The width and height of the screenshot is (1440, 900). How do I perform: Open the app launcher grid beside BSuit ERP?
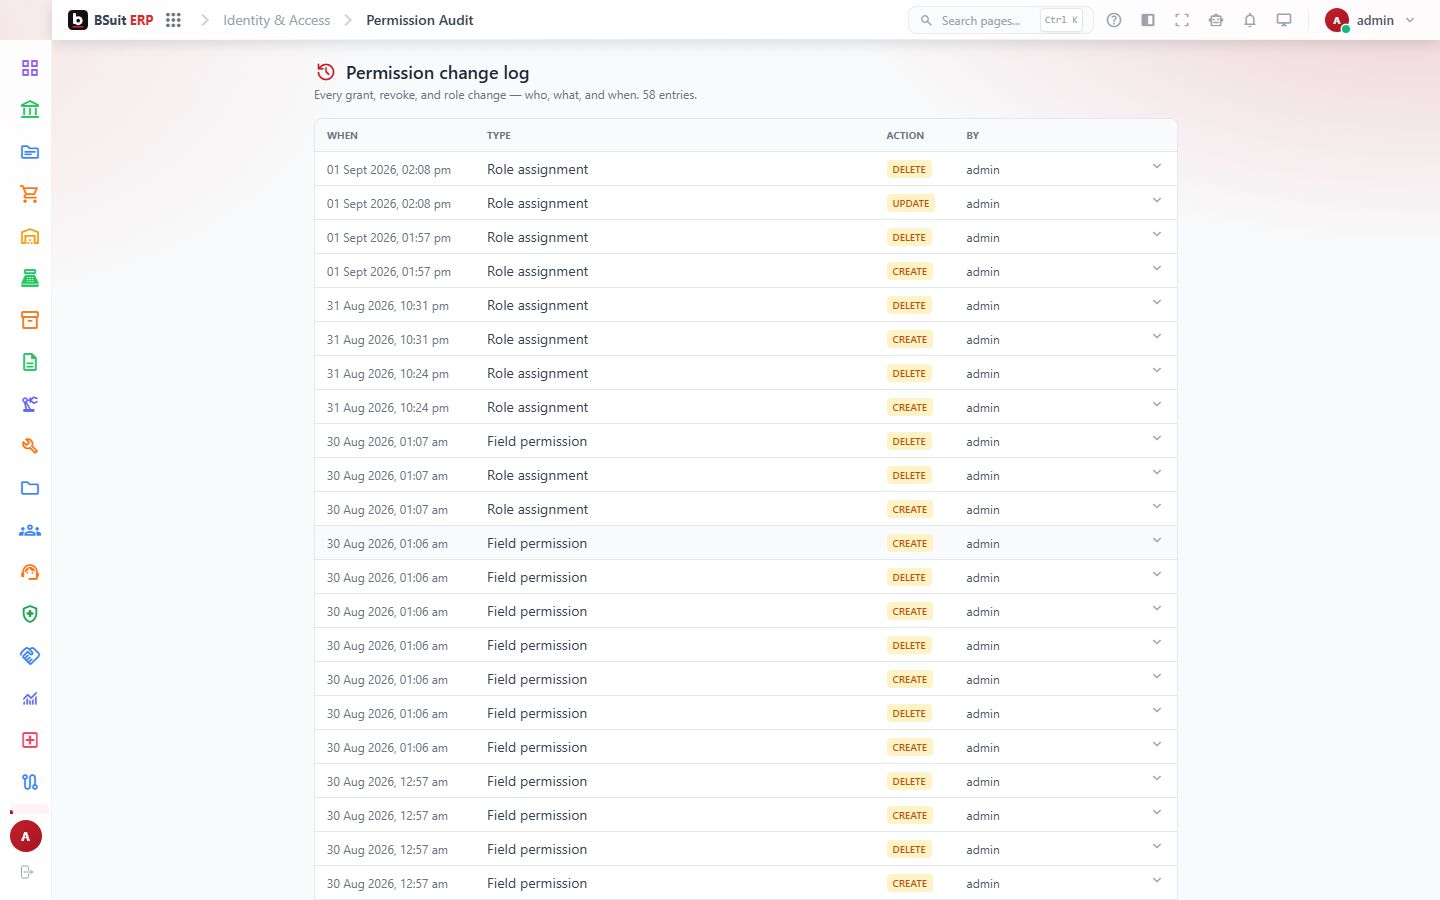173,20
